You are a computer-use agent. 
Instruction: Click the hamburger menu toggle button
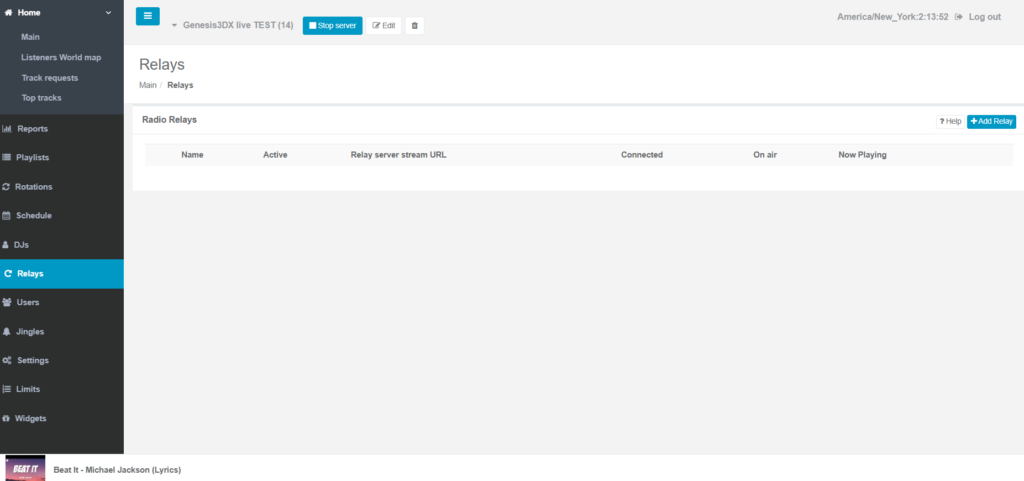click(147, 16)
